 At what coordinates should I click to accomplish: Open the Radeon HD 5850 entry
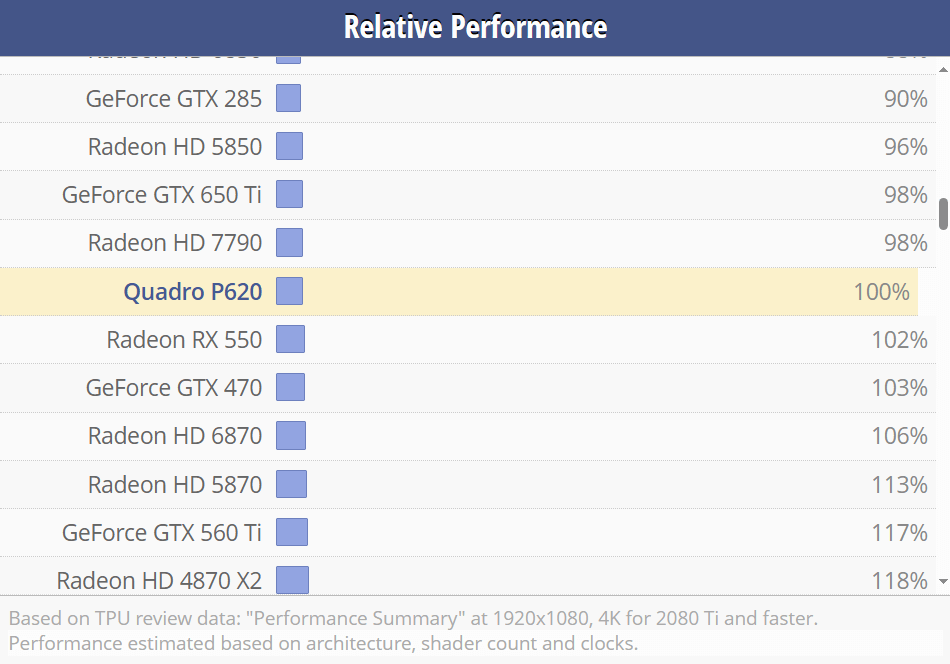click(x=175, y=147)
